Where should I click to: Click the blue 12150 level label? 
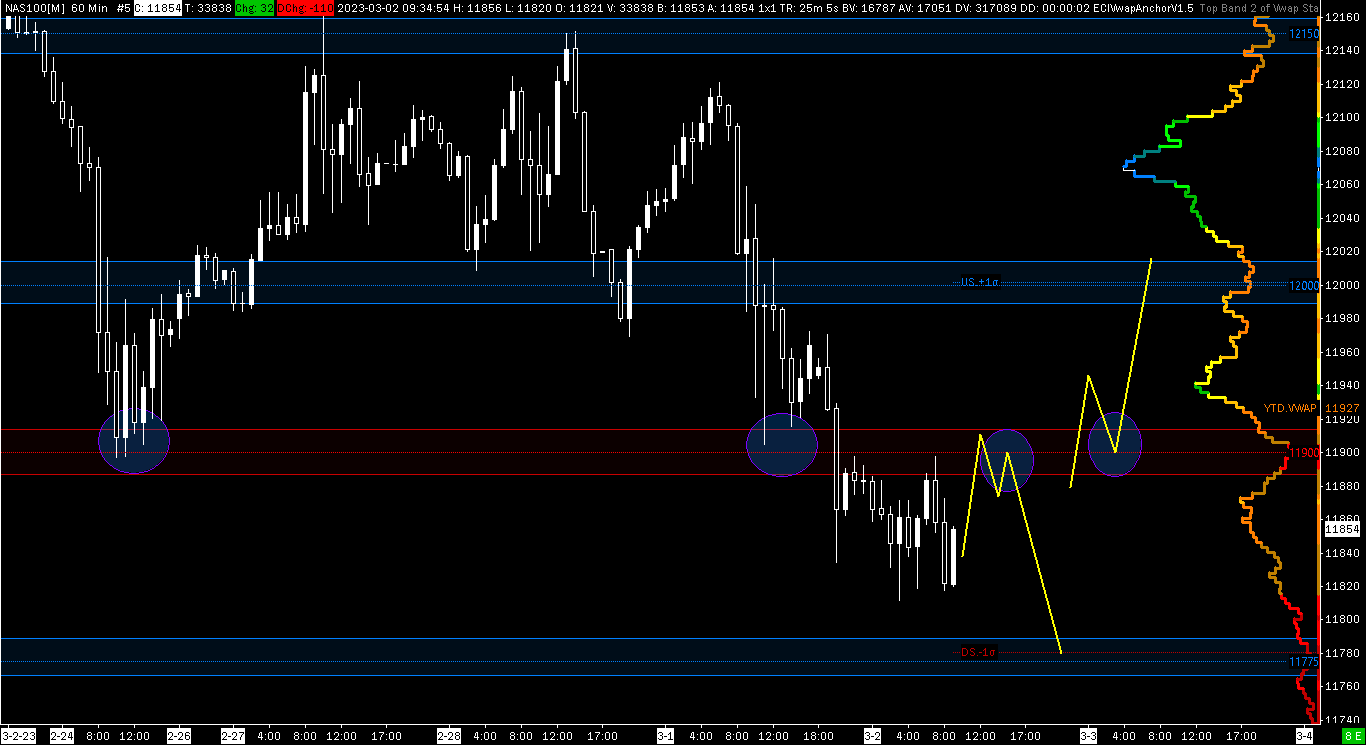pos(1304,34)
